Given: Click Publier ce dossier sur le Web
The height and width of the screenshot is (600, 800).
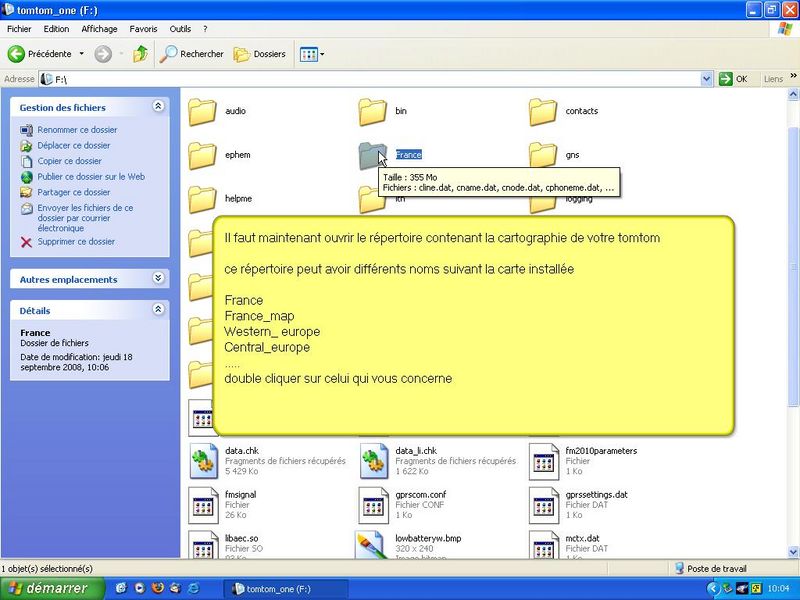Looking at the screenshot, I should click(91, 177).
